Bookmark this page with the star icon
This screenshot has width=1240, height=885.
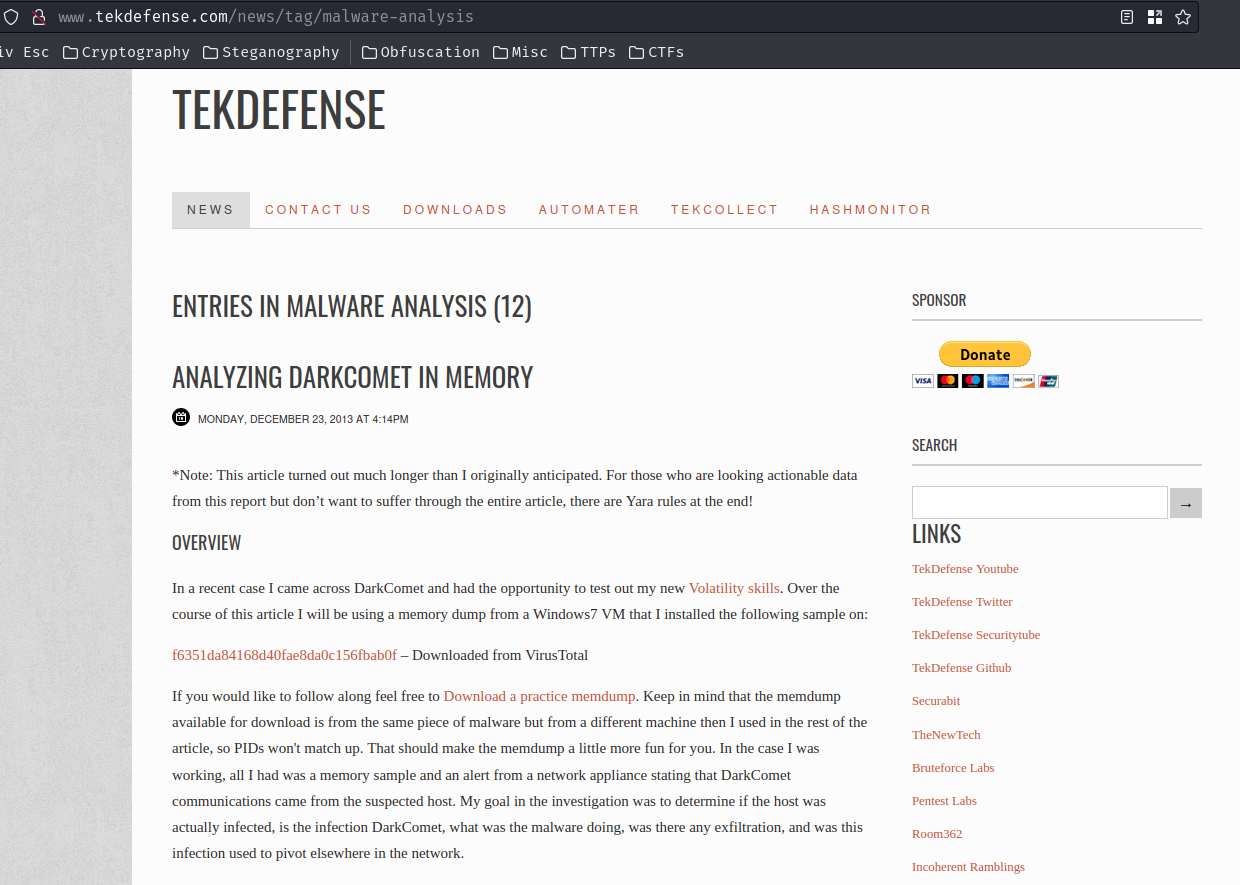1183,17
